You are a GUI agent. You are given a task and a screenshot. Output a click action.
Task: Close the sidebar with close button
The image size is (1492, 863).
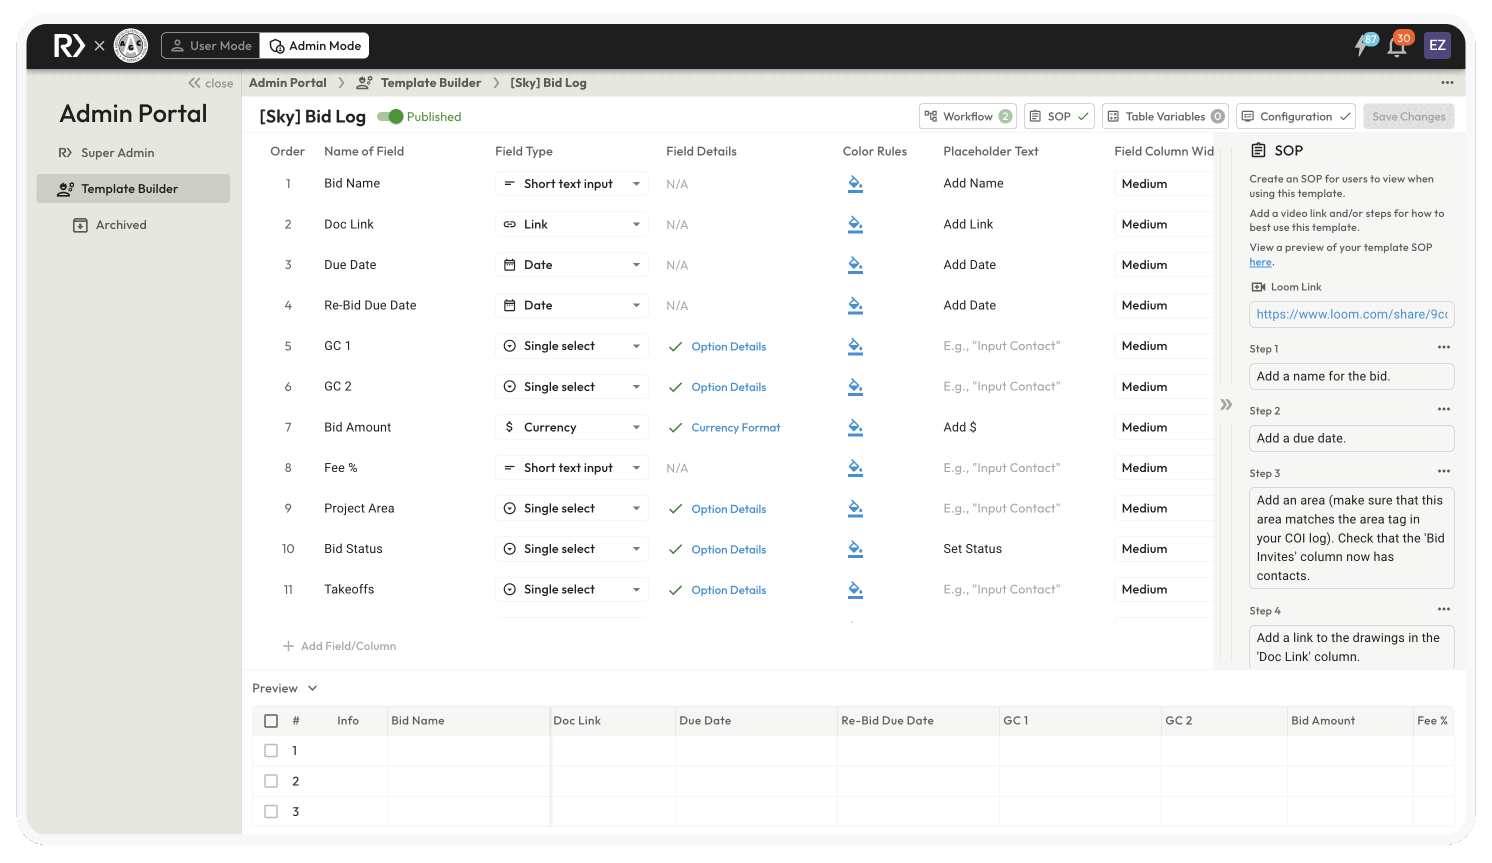[211, 83]
